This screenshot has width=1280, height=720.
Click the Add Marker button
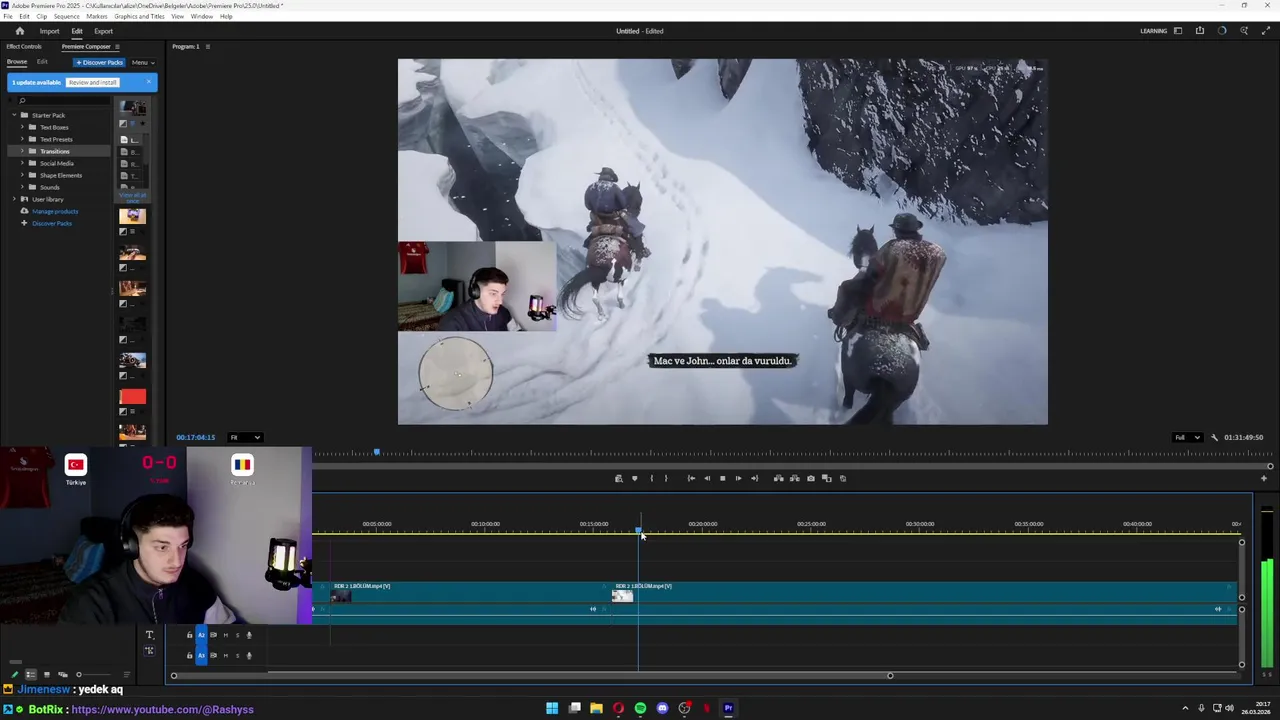coord(634,478)
